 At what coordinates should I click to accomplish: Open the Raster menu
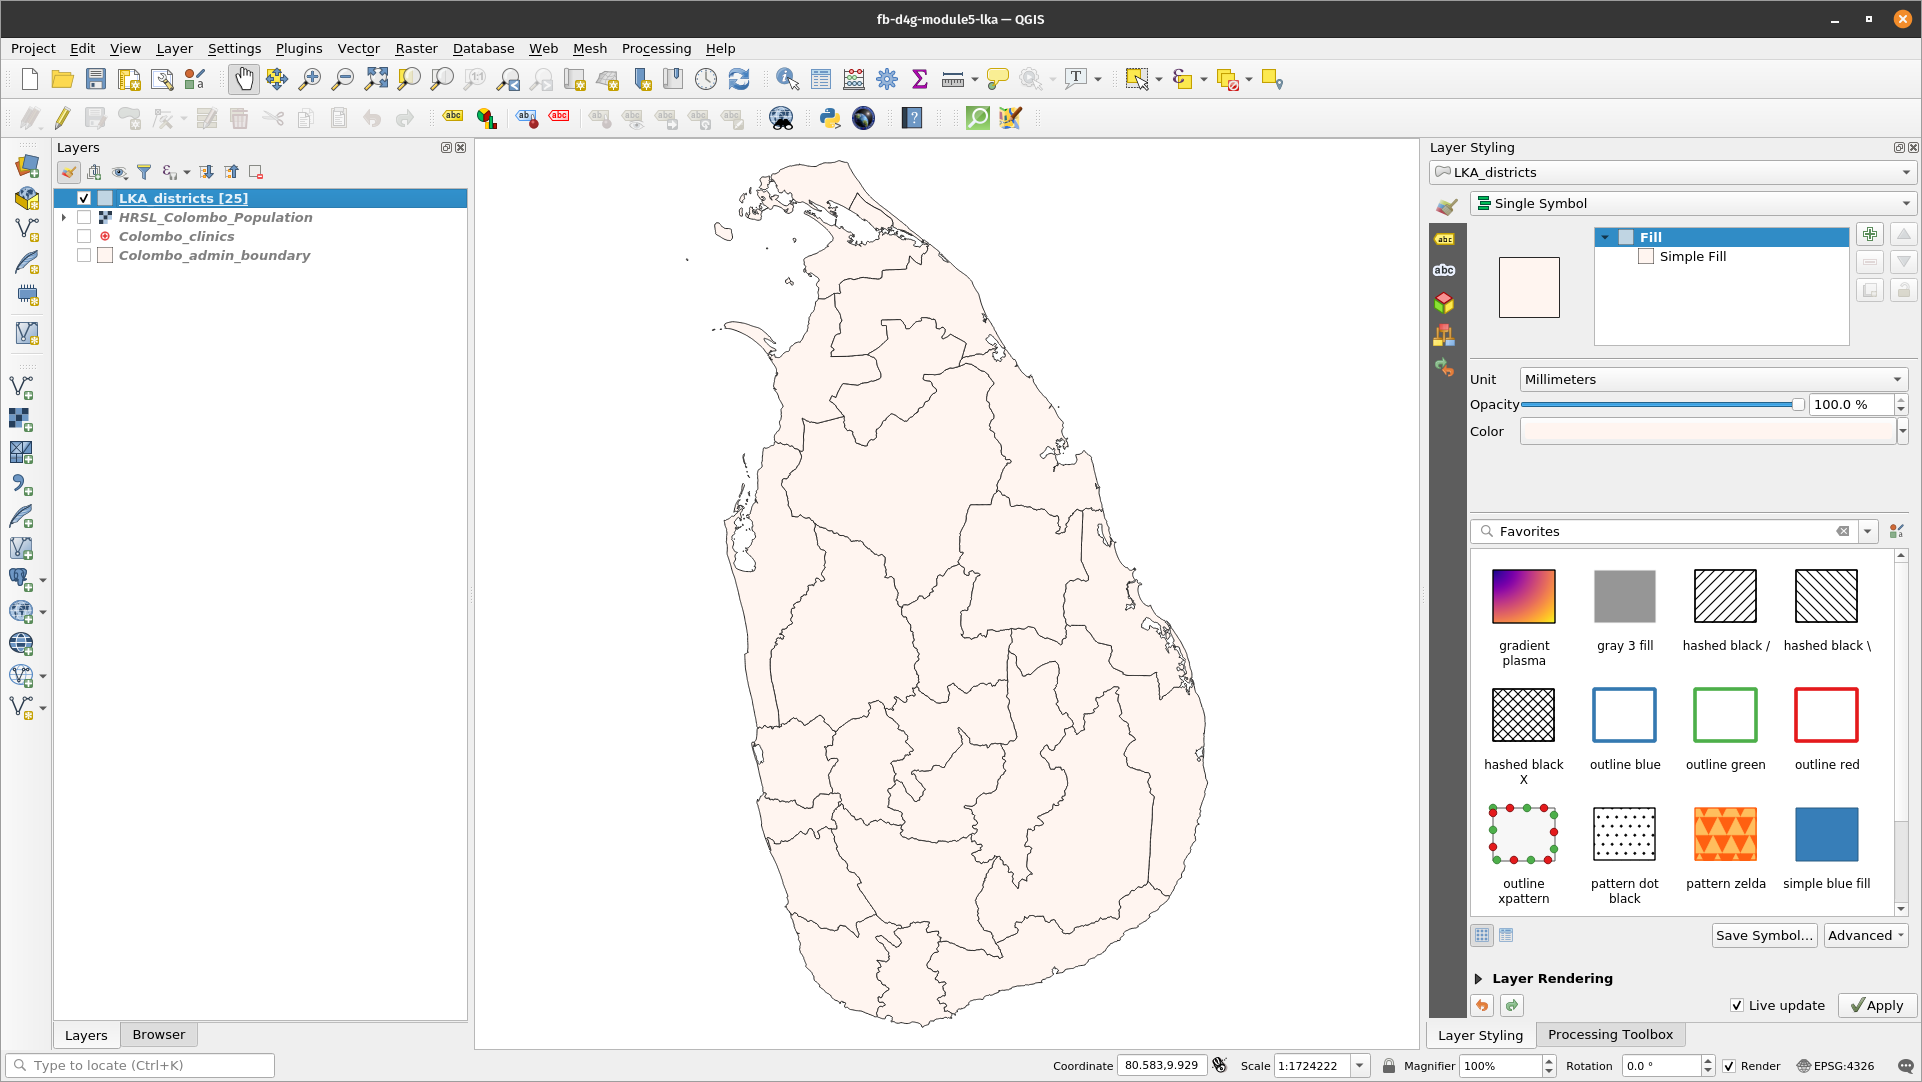(x=416, y=49)
